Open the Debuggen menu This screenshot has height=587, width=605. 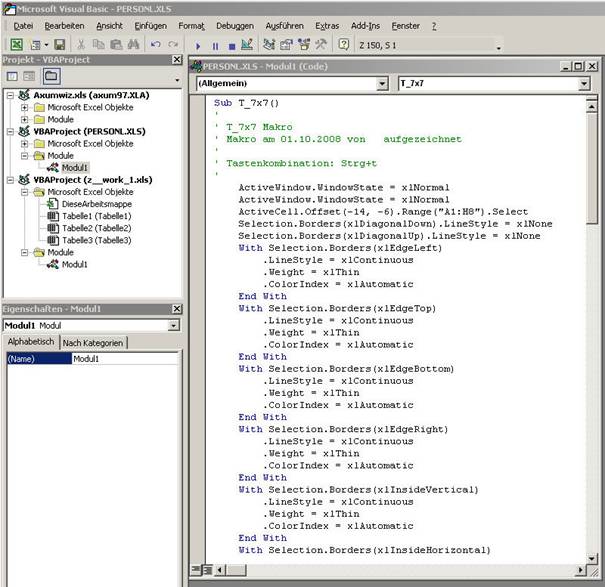tap(235, 24)
